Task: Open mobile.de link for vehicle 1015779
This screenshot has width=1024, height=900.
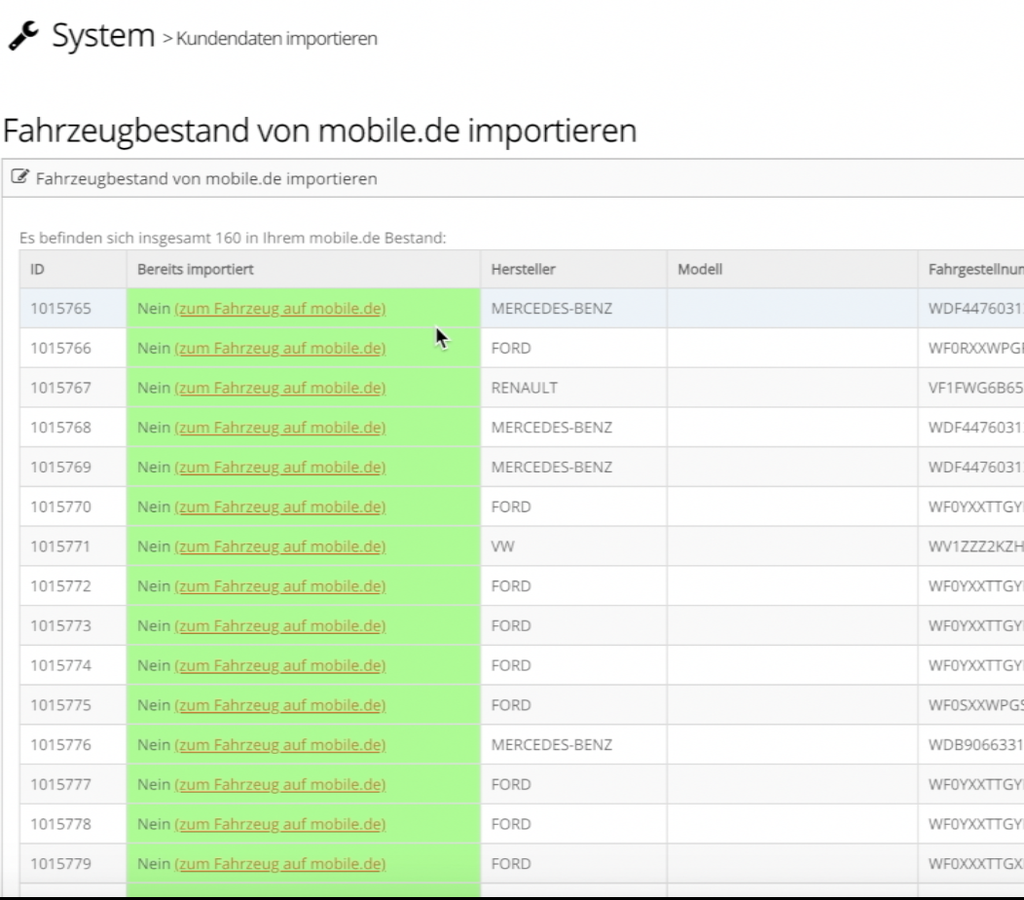Action: click(280, 863)
